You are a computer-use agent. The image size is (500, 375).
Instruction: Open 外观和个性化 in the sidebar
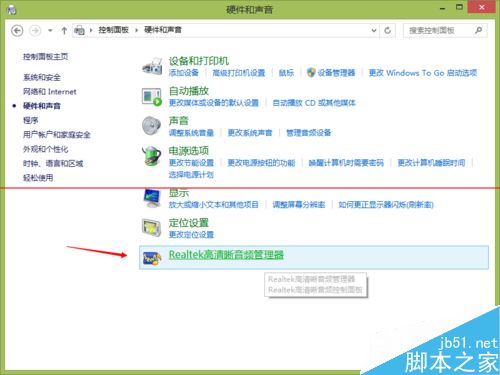tap(45, 149)
